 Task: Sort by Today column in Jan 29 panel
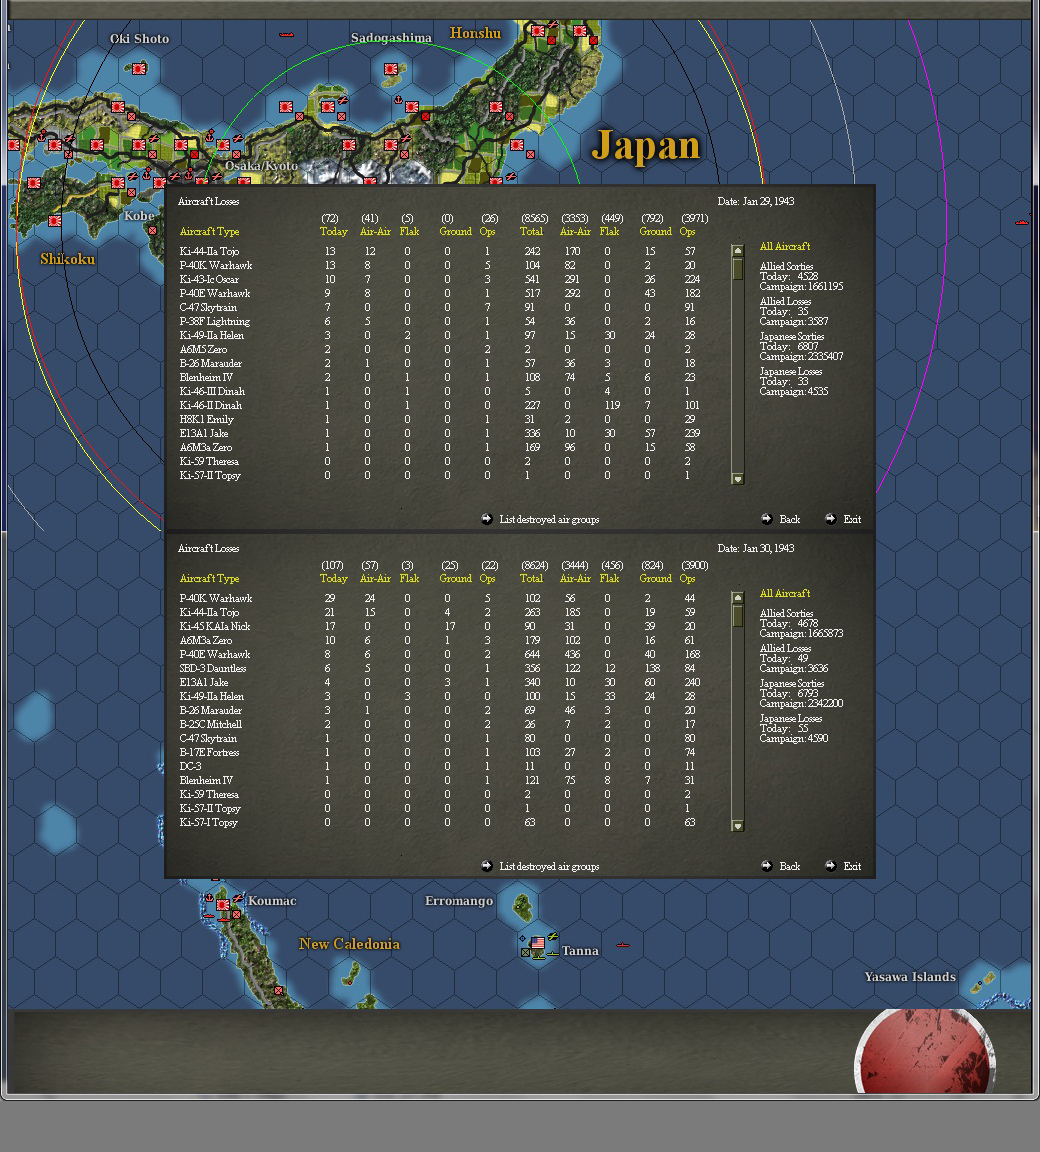(x=333, y=231)
